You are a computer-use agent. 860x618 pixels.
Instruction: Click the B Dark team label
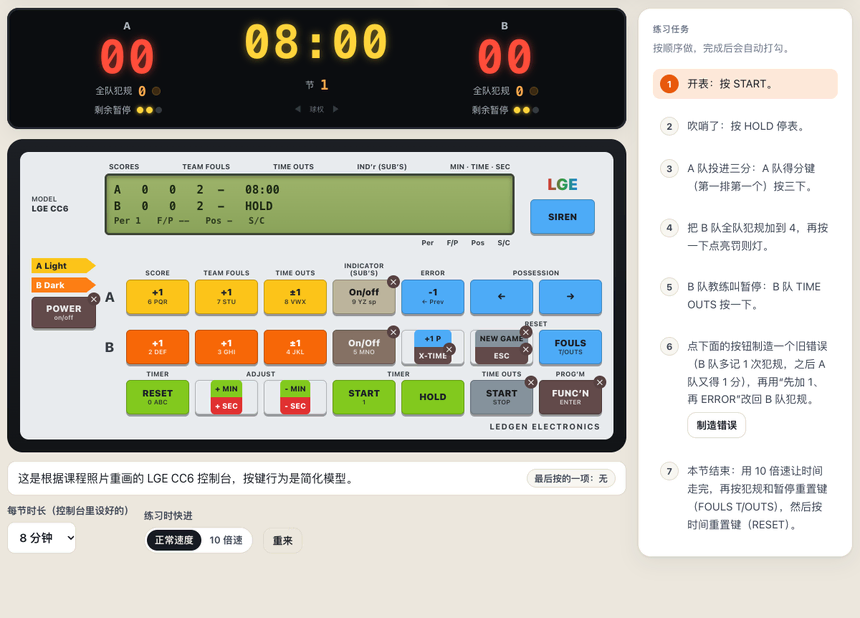63,285
